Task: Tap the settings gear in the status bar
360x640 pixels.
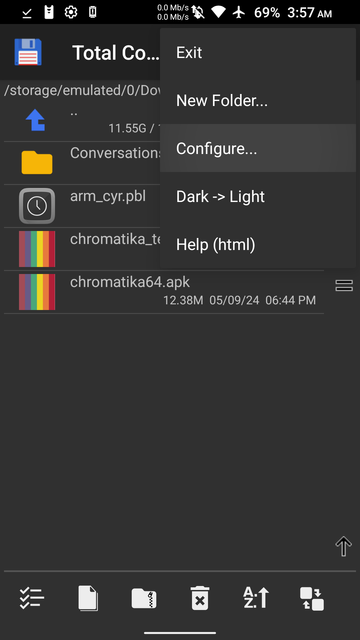Action: pyautogui.click(x=71, y=12)
